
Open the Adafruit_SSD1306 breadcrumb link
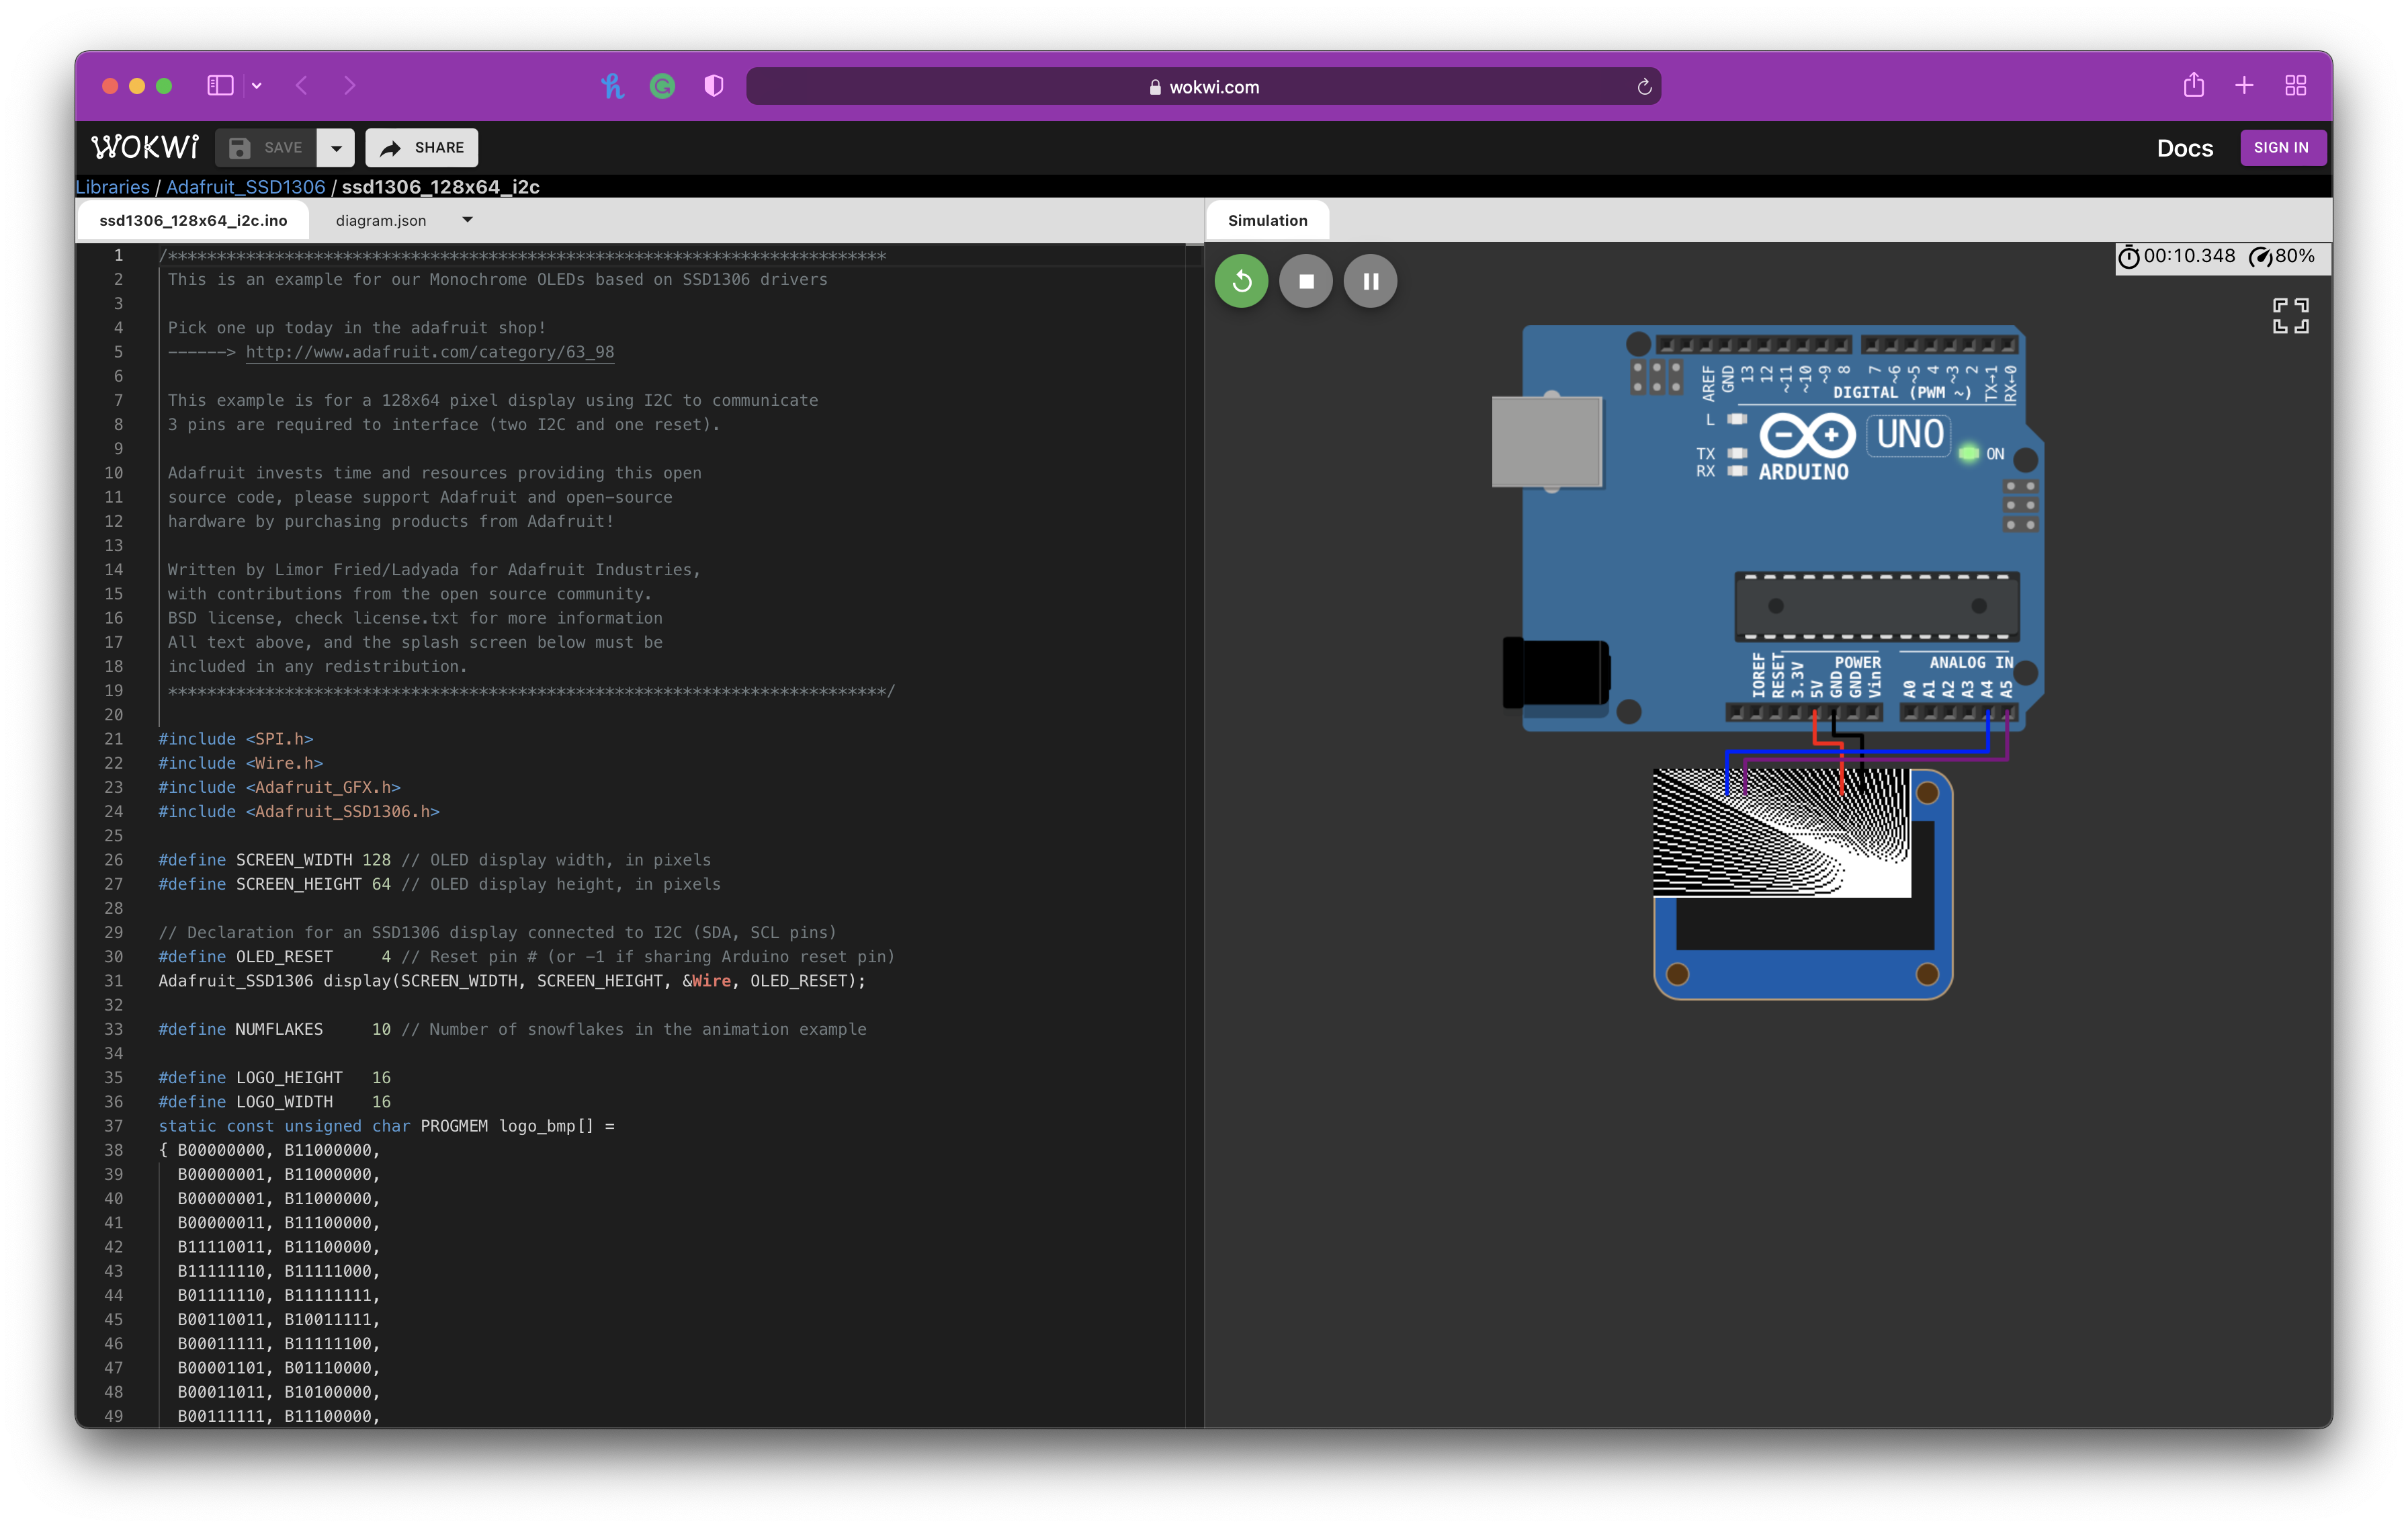click(245, 187)
